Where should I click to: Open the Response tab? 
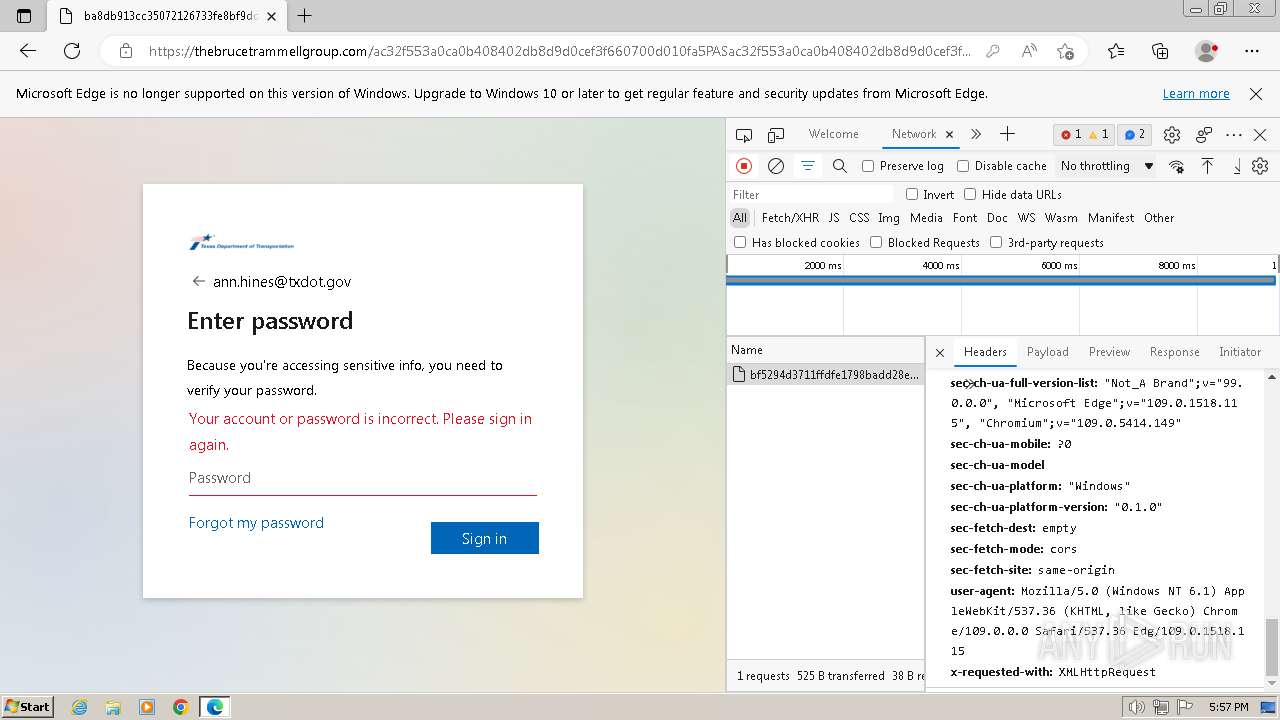click(x=1174, y=352)
